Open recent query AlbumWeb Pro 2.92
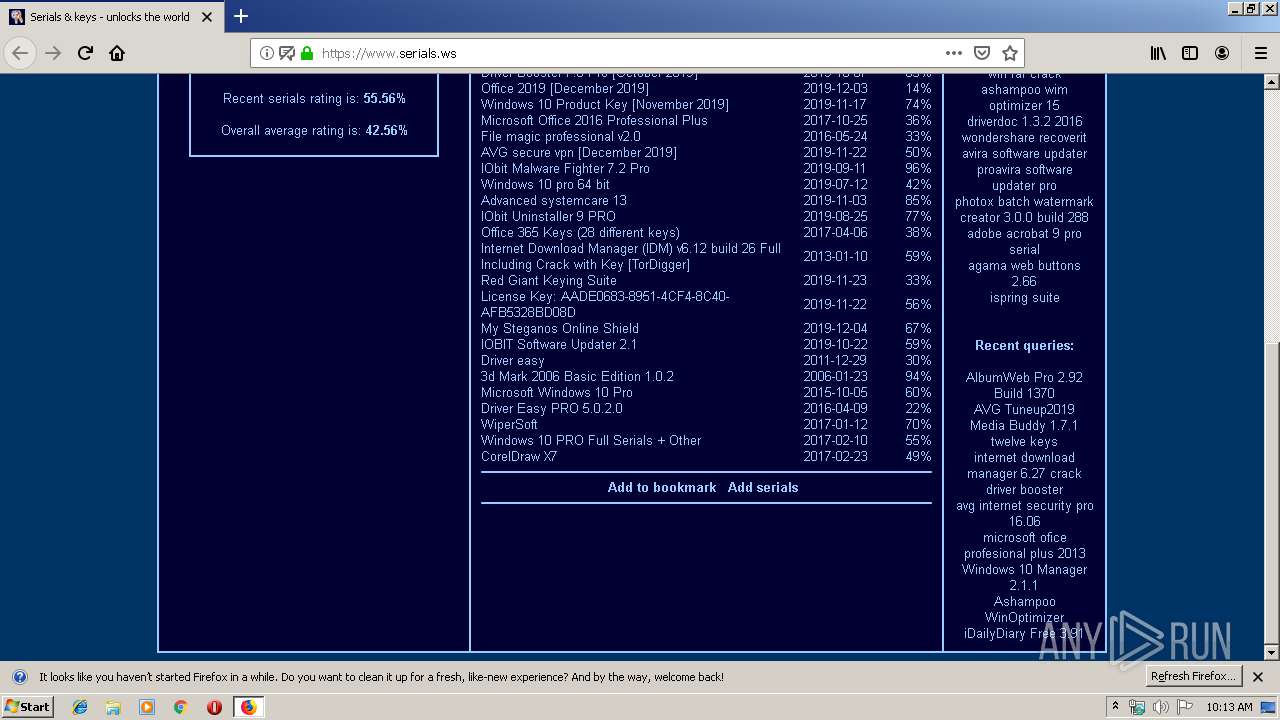 (1024, 385)
